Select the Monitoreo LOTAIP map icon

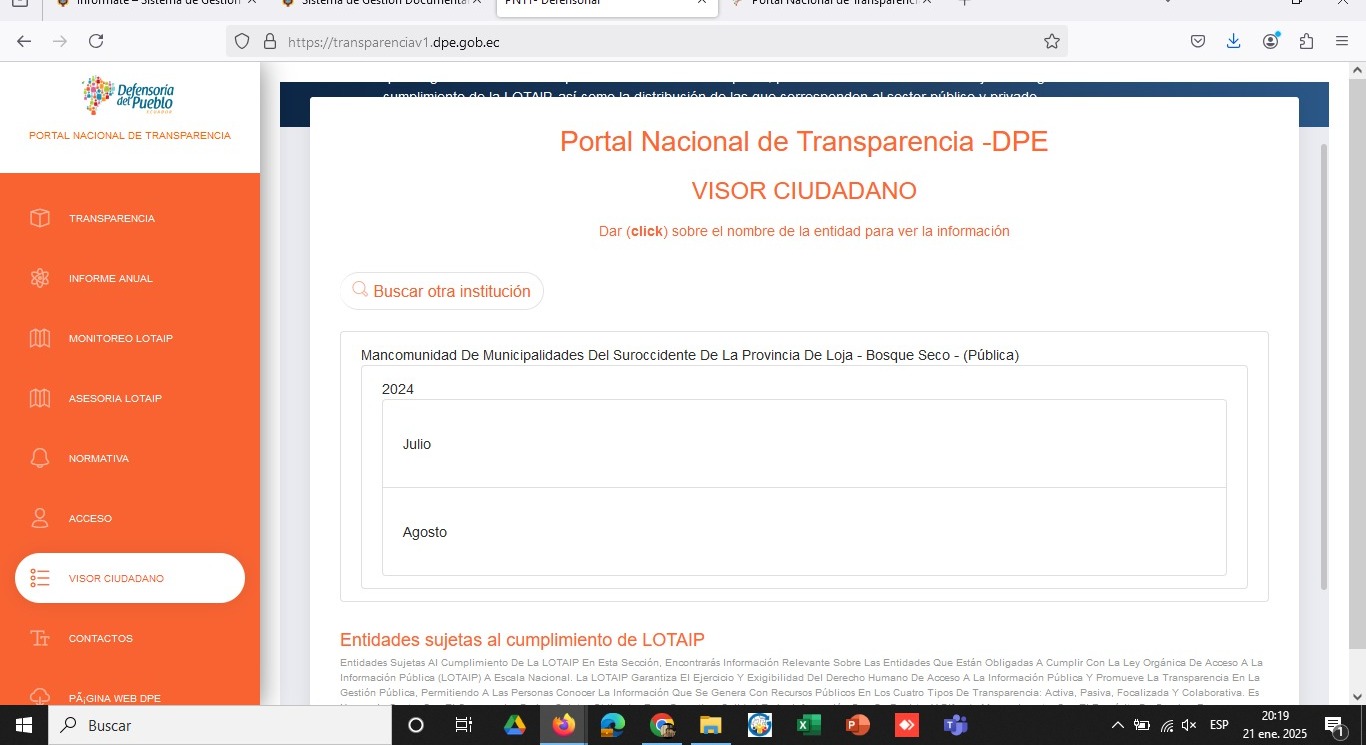tap(40, 338)
